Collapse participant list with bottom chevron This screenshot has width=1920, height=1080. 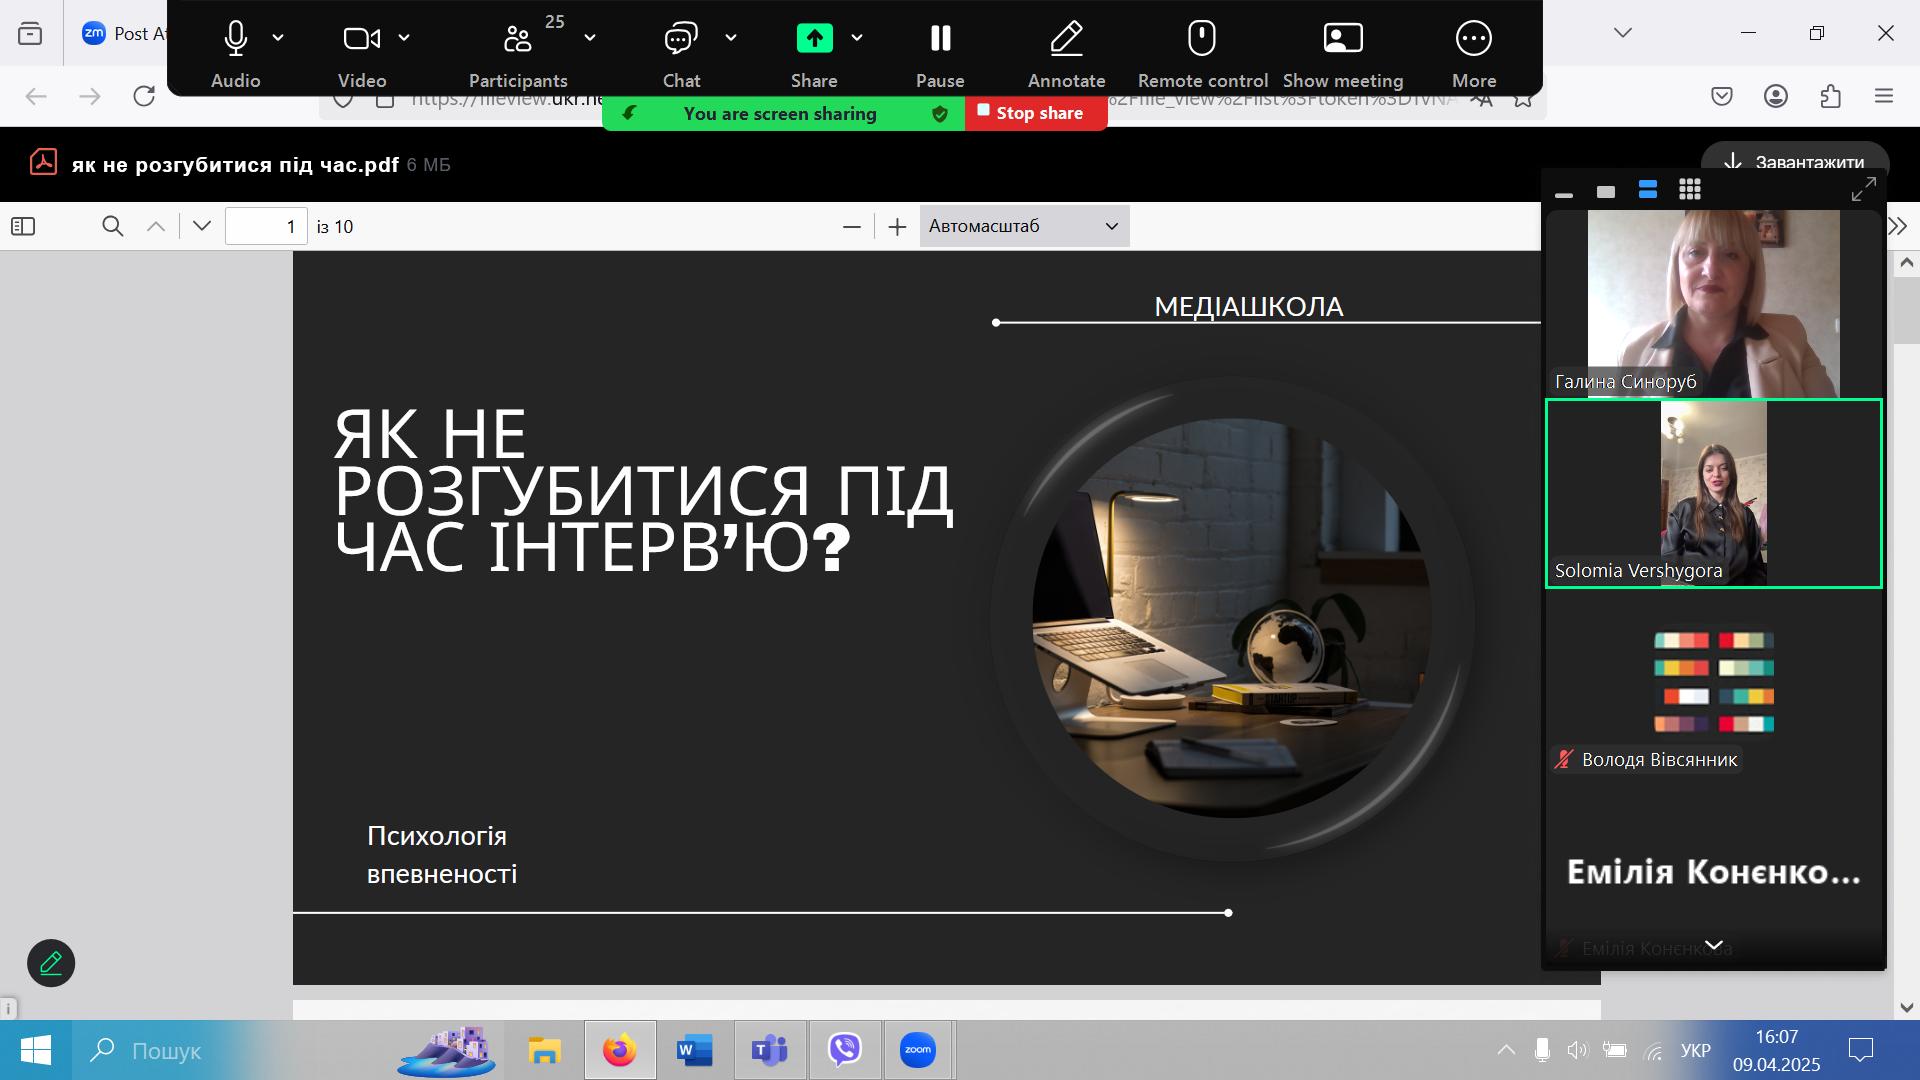(x=1714, y=944)
